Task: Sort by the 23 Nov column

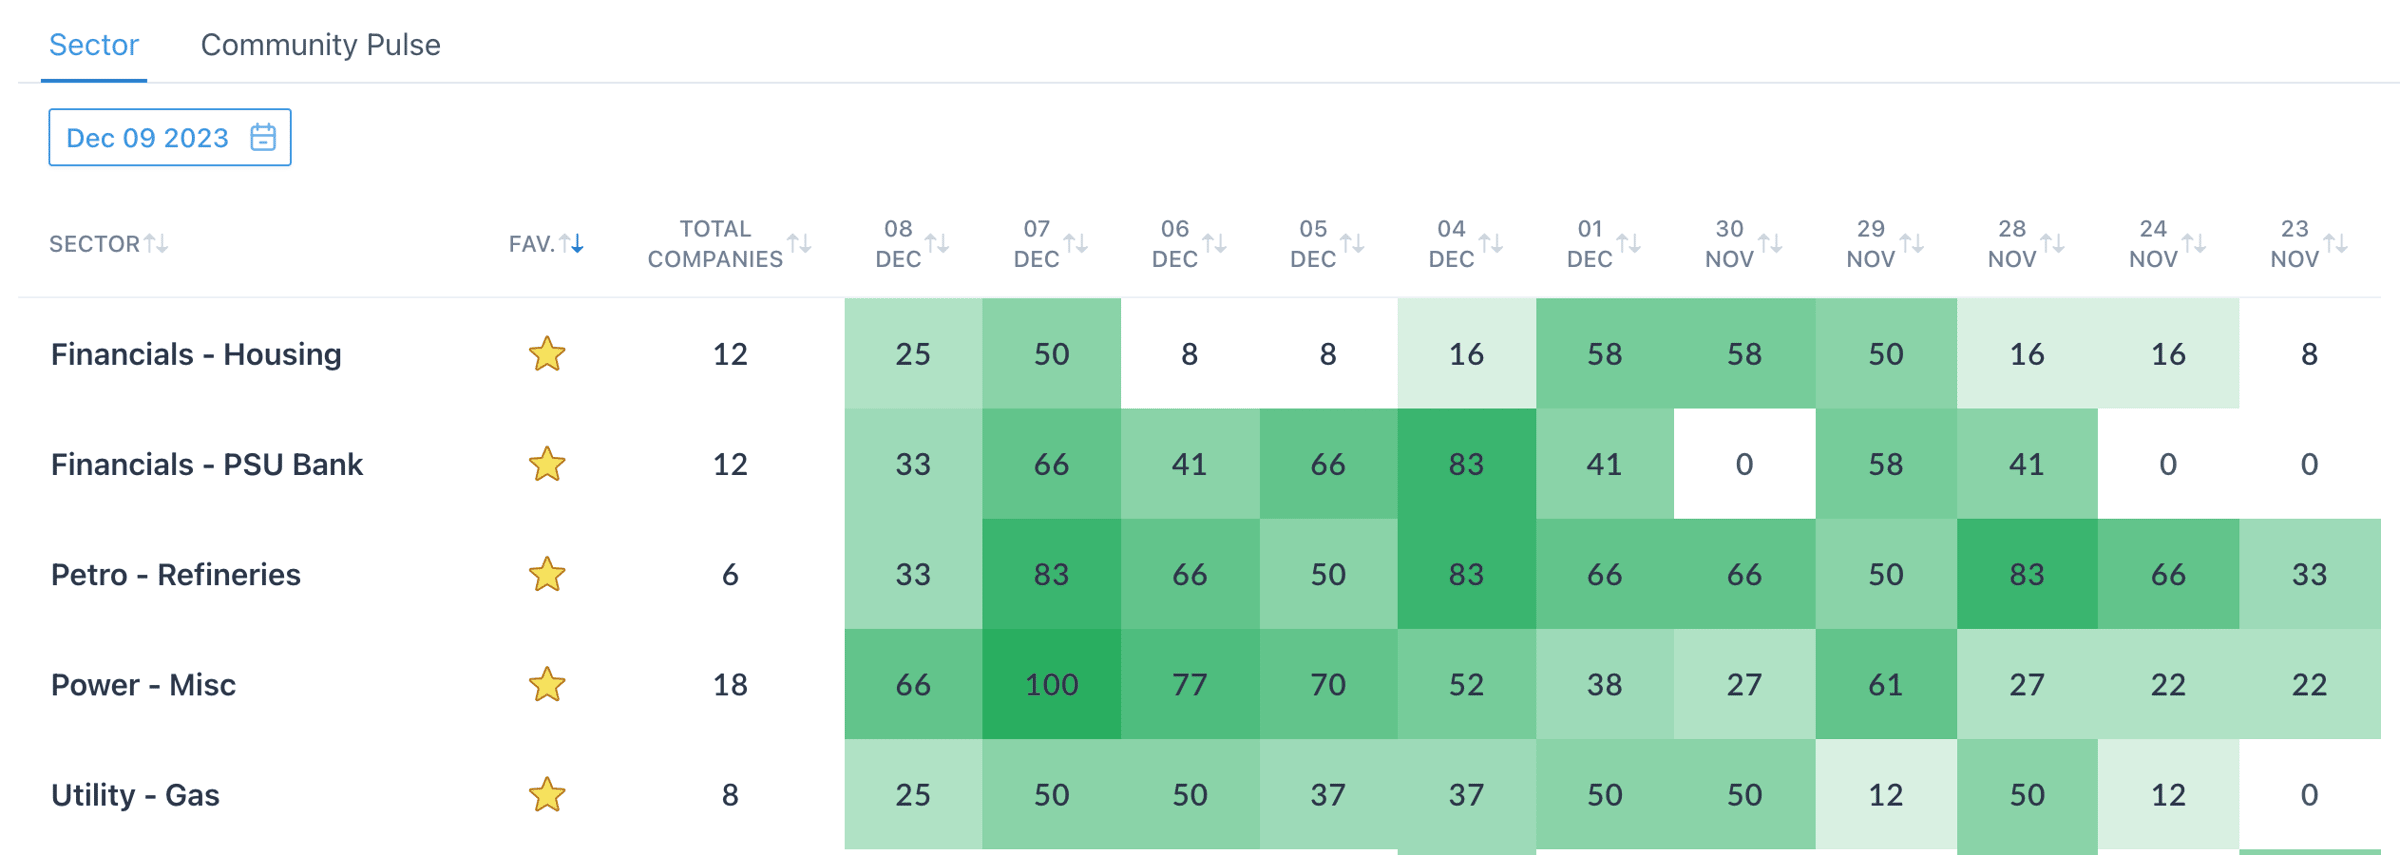Action: [2335, 243]
